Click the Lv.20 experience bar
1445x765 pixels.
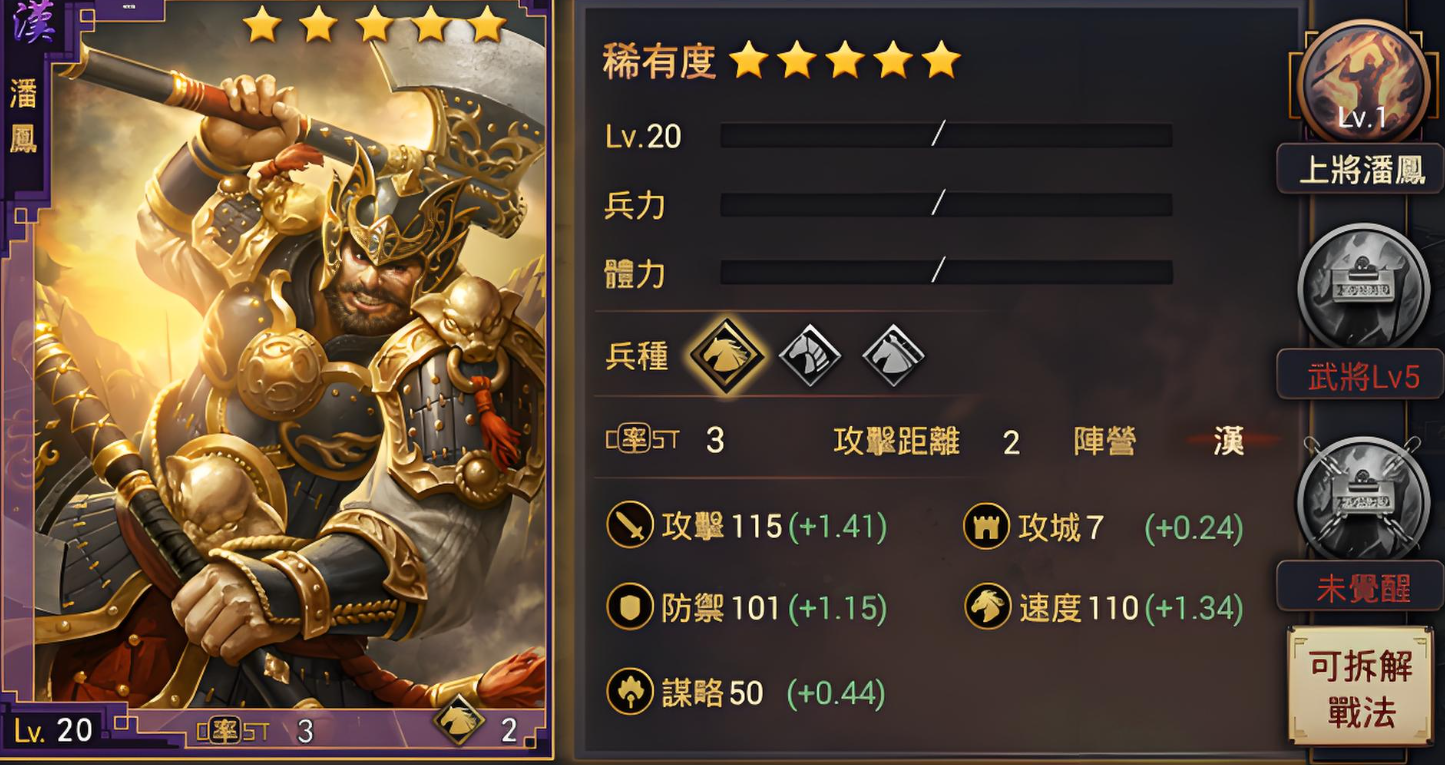click(x=946, y=135)
